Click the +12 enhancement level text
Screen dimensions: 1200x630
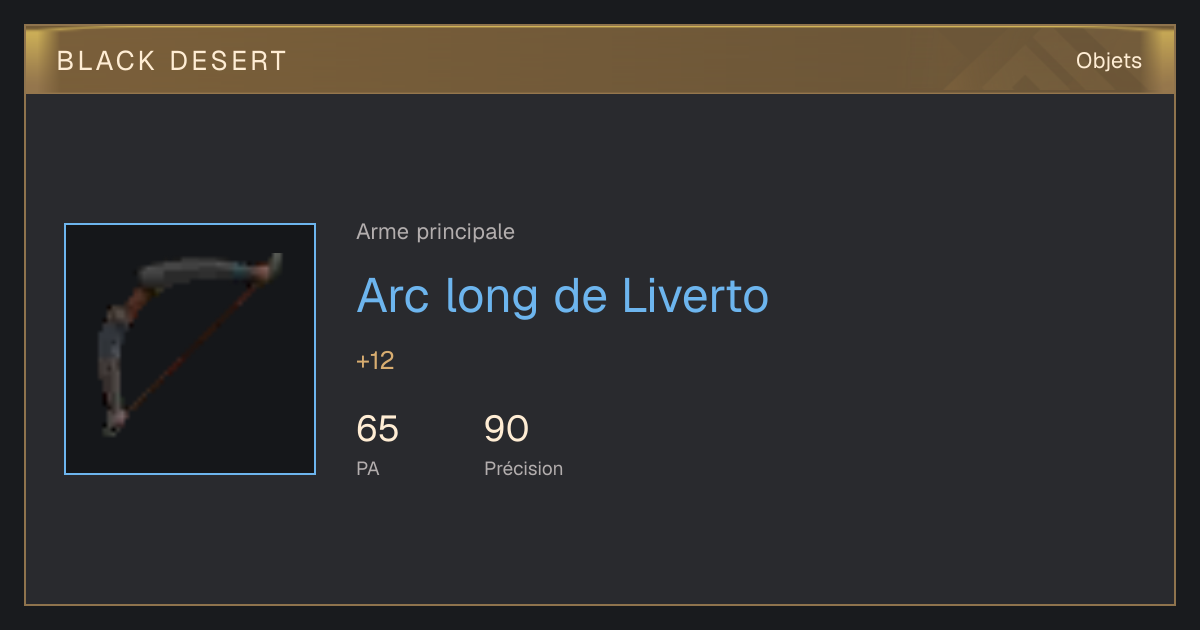[375, 361]
